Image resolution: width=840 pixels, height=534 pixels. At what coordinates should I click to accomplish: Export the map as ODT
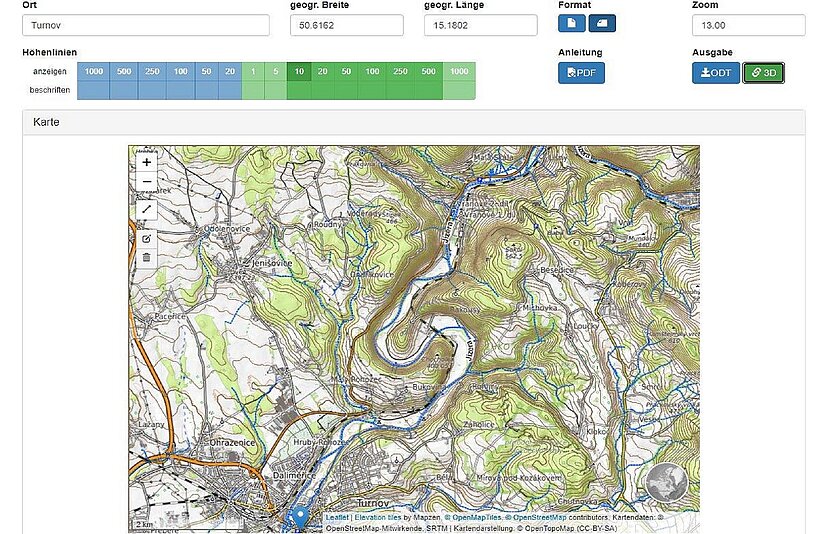pos(715,73)
